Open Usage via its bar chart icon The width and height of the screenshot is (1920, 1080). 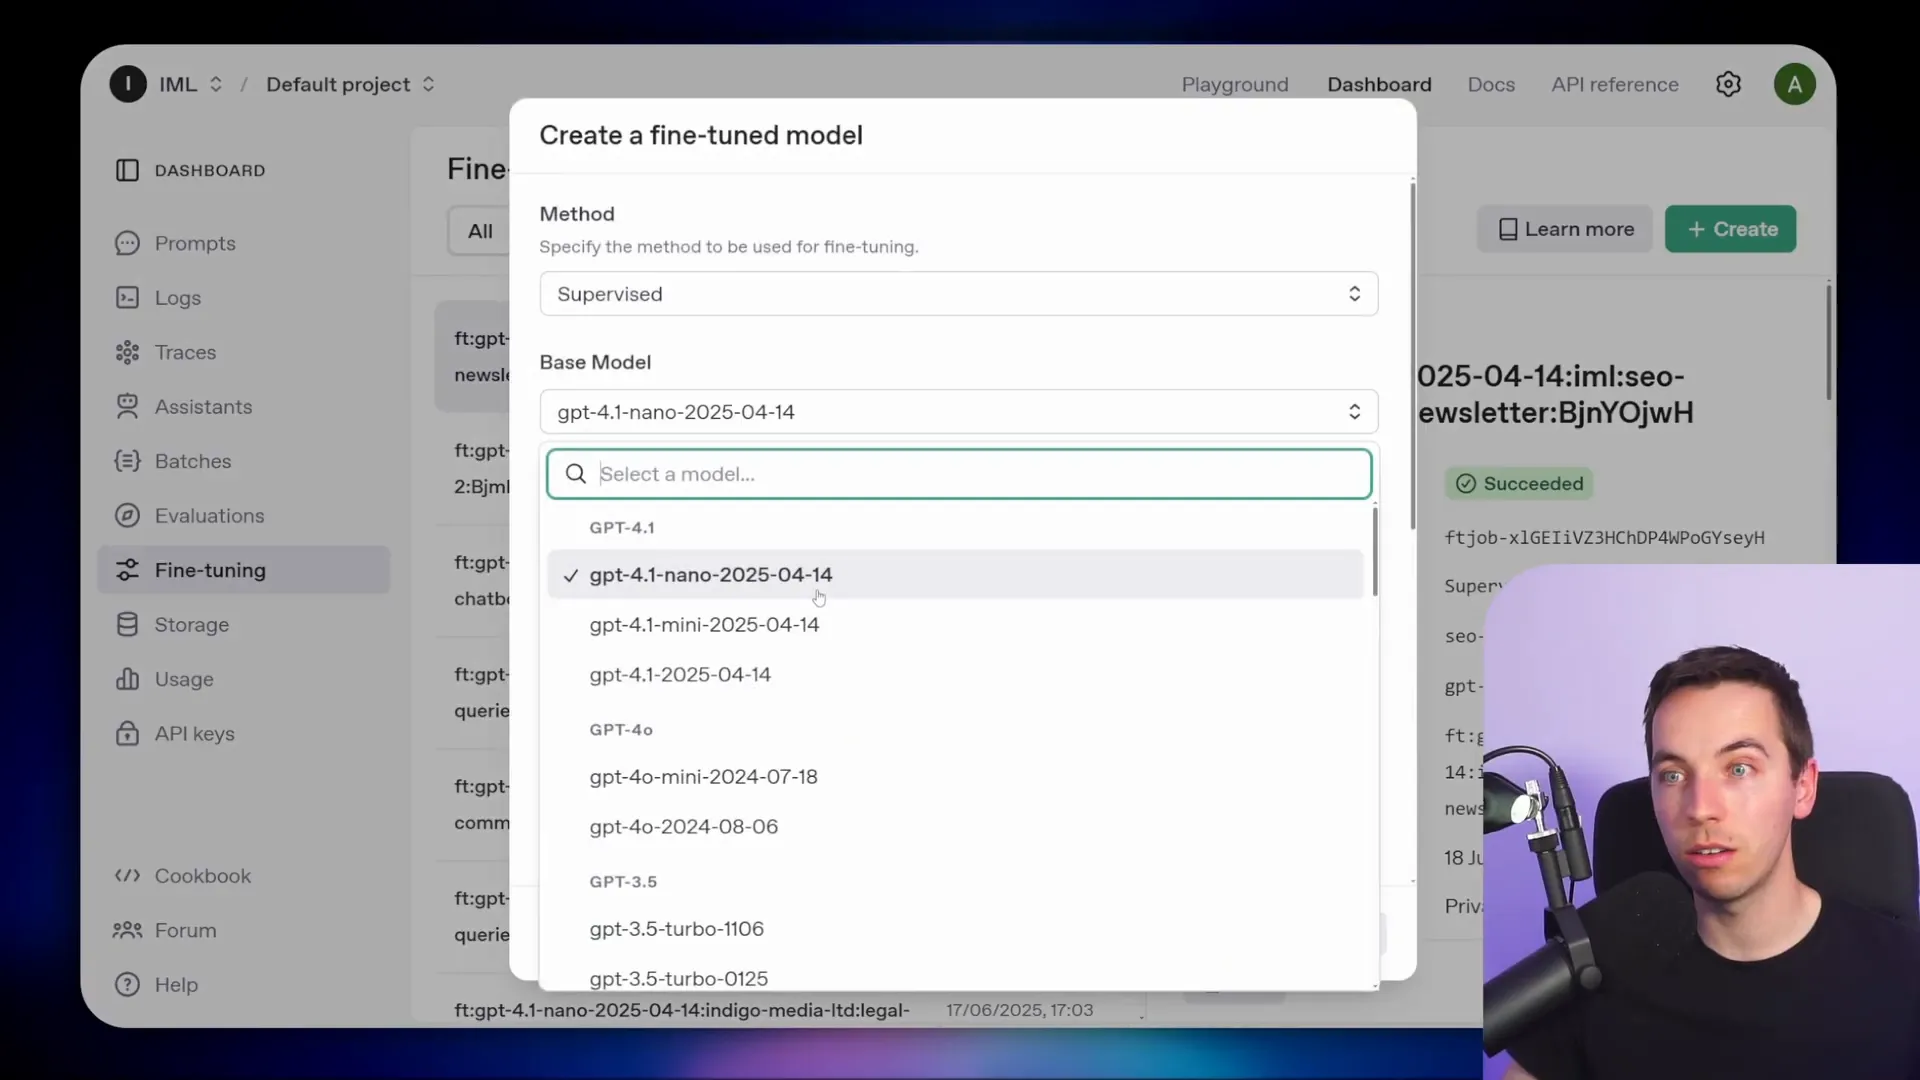[127, 679]
